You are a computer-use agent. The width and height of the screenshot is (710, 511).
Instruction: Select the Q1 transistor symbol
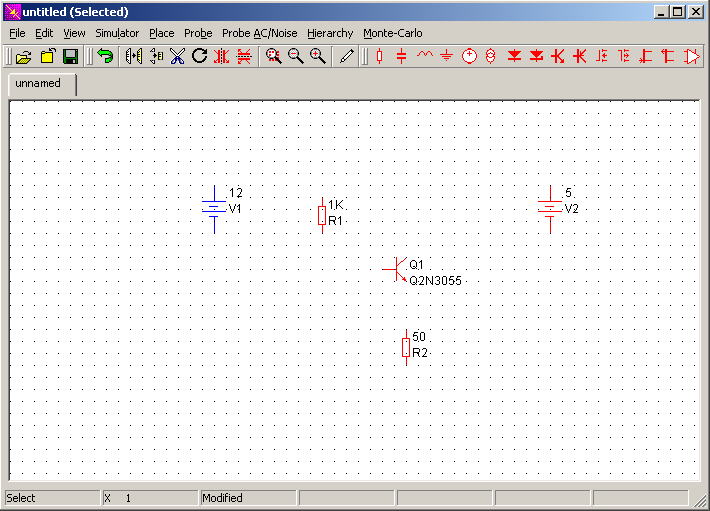[x=395, y=269]
